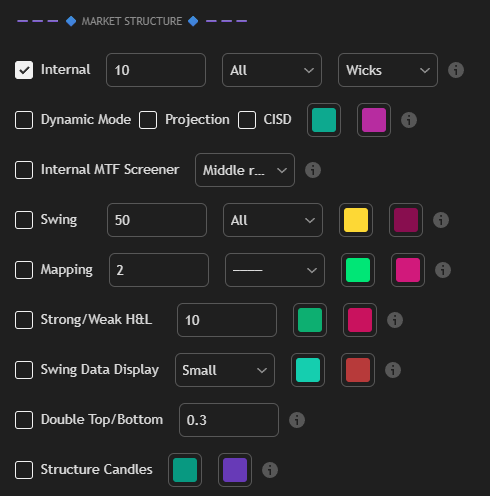Open purple Structure Candles color swatch
This screenshot has width=490, height=496.
[235, 470]
